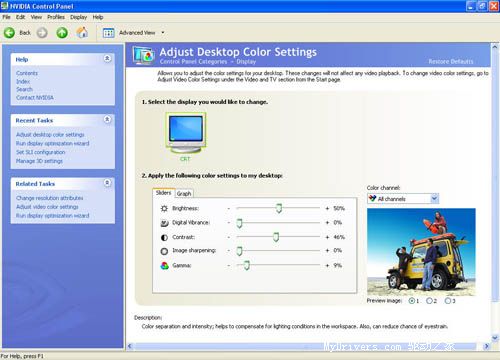
Task: Open the Search help link
Action: pos(24,89)
